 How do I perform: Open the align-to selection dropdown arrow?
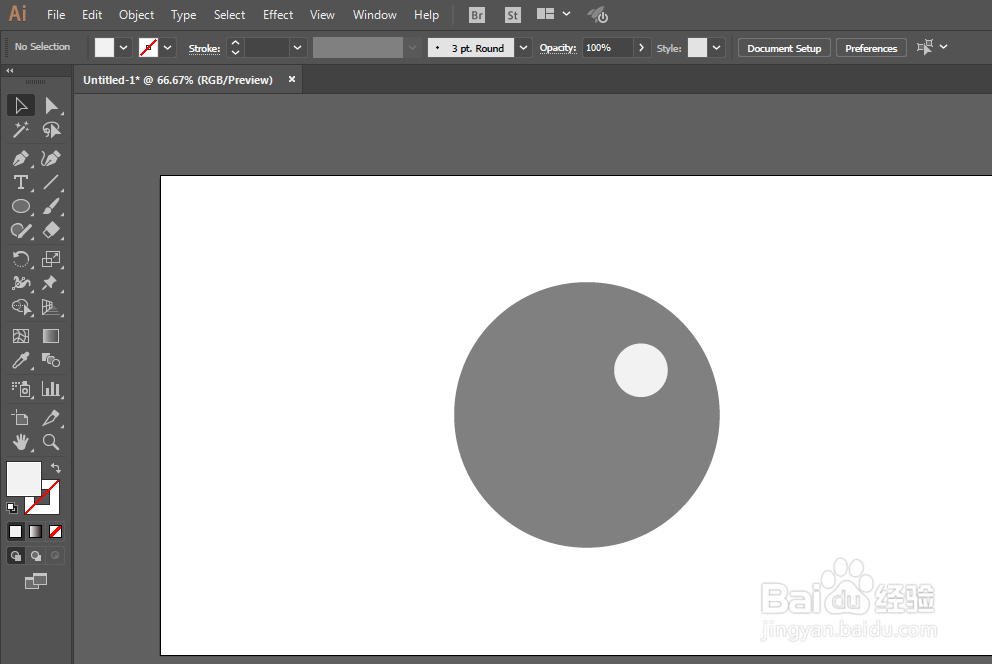(943, 47)
